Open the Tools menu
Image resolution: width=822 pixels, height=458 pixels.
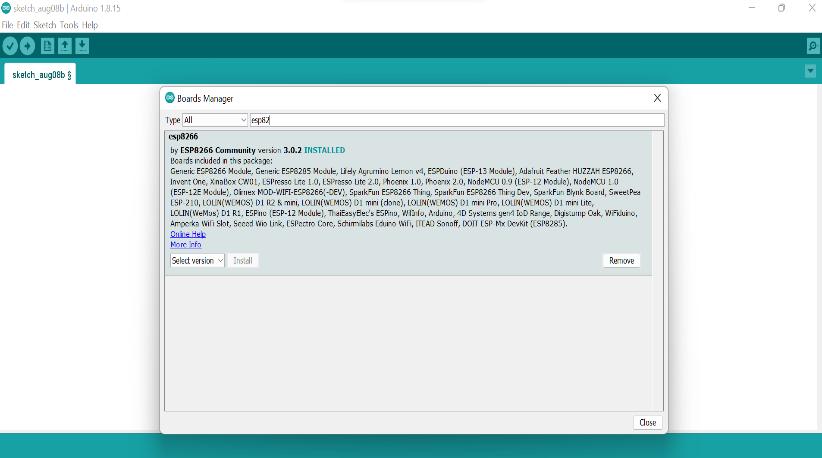tap(69, 25)
